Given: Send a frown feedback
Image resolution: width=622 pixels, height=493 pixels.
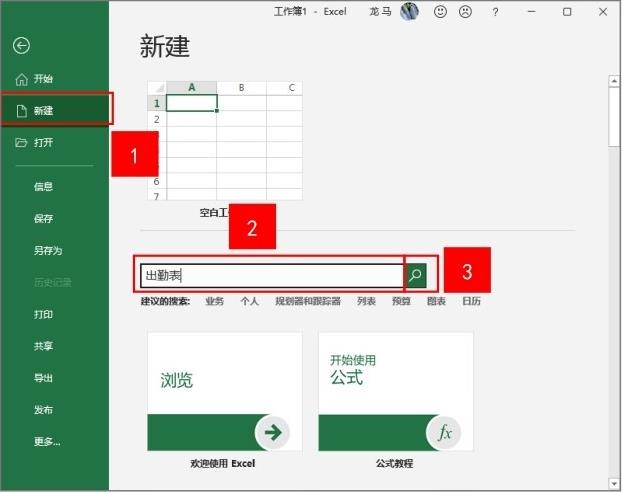Looking at the screenshot, I should 465,12.
